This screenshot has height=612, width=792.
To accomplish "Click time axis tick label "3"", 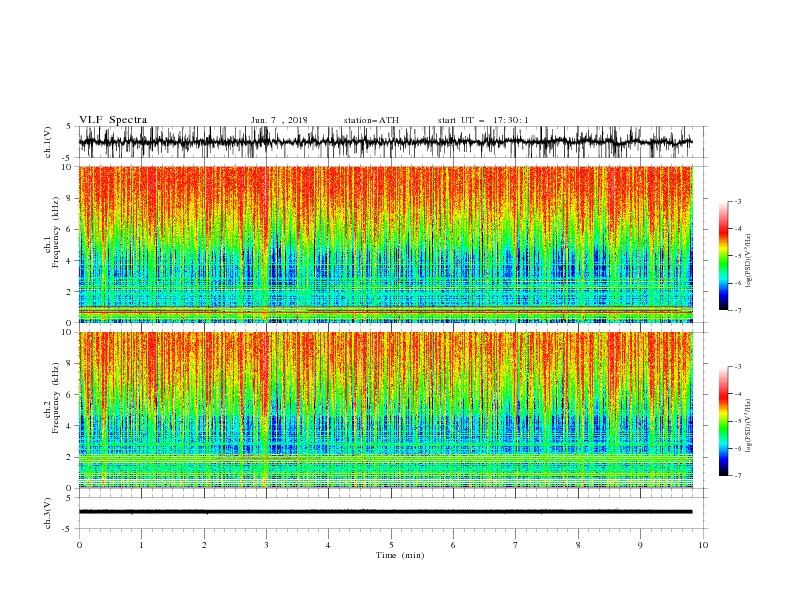I will point(266,545).
